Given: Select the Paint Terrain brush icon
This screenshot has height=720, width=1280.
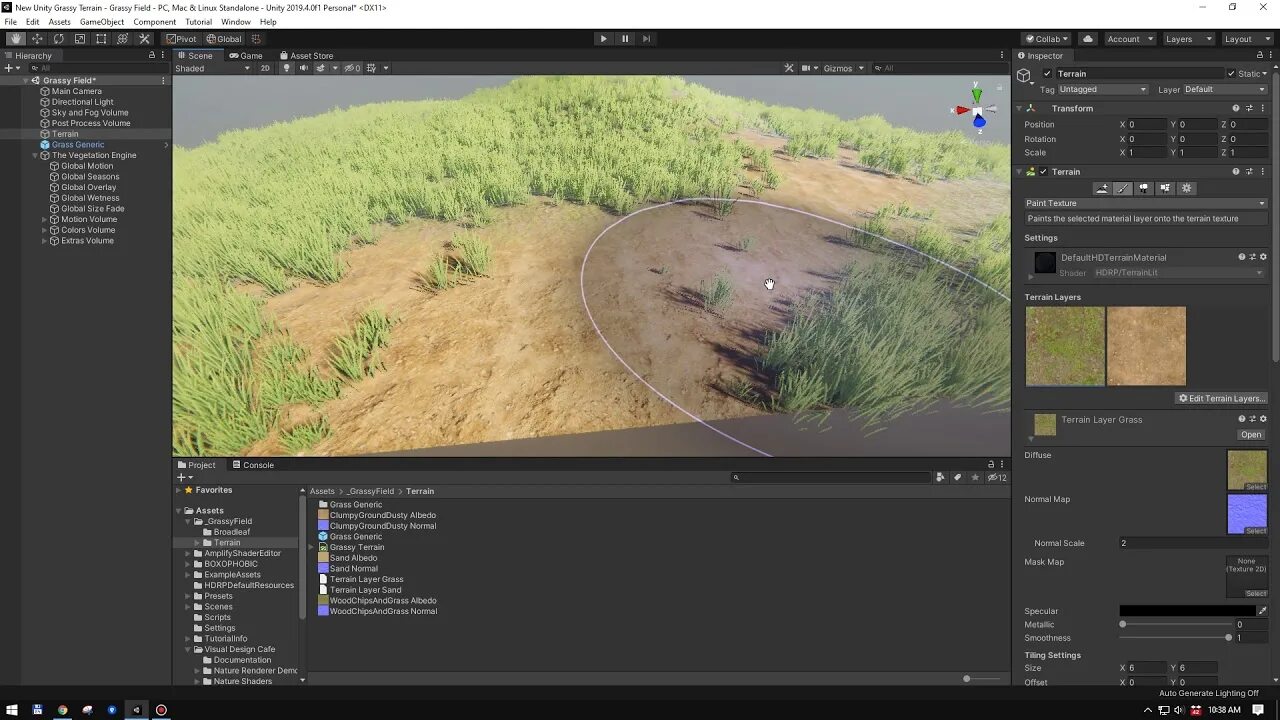Looking at the screenshot, I should point(1123,188).
